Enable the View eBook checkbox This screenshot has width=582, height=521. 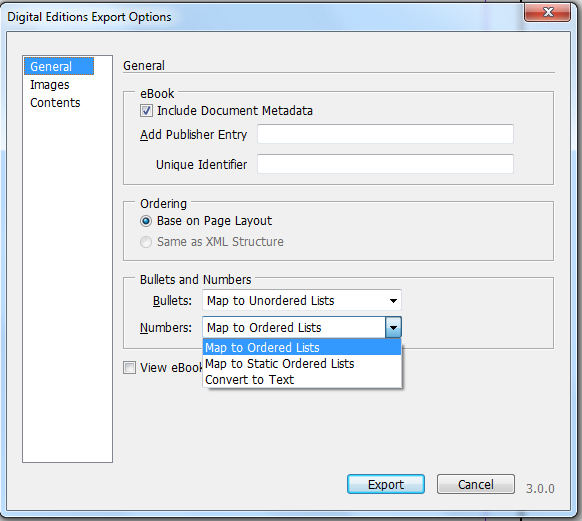130,367
